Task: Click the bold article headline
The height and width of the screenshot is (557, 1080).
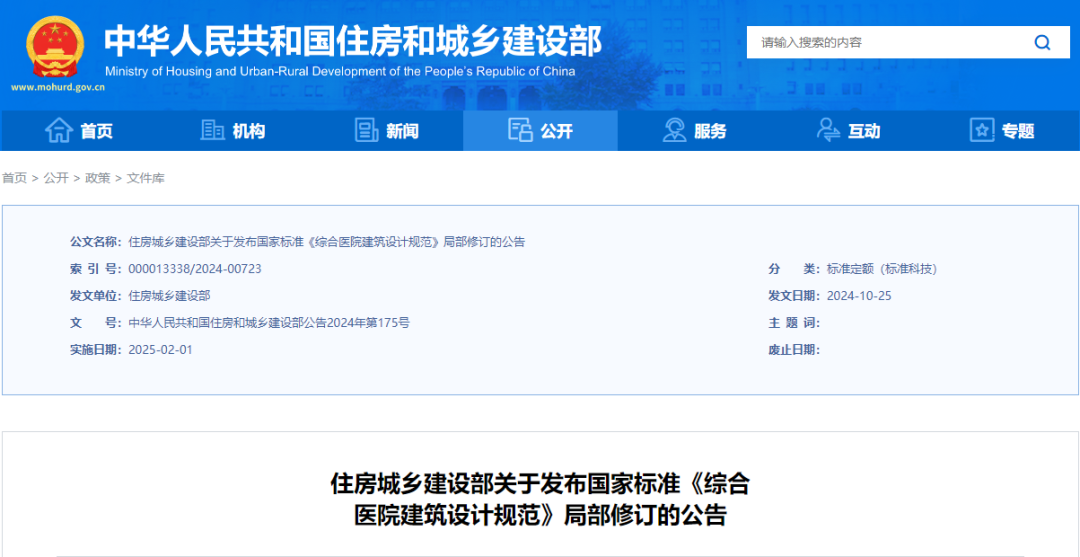Action: pos(540,499)
